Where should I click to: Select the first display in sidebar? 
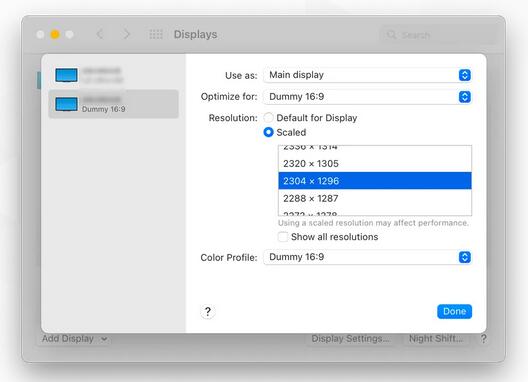tap(113, 75)
